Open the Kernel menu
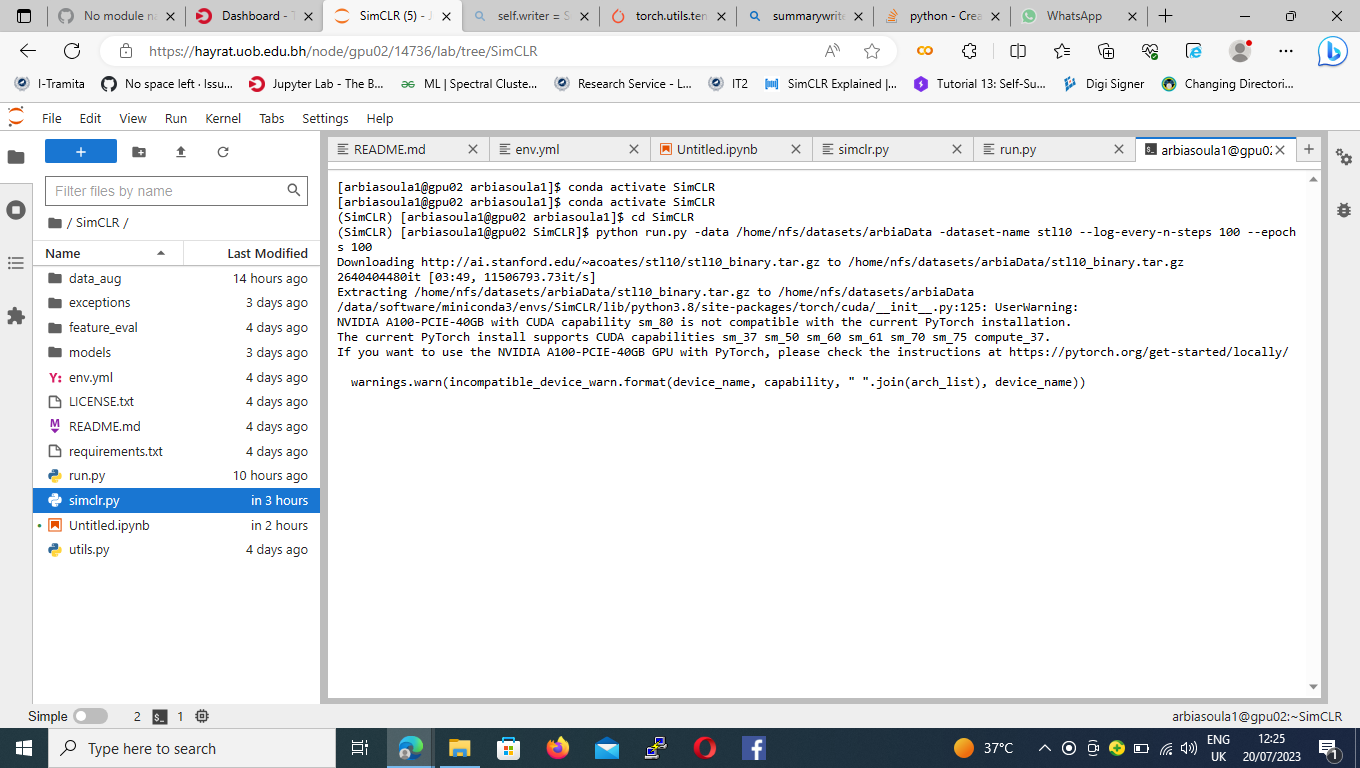1360x768 pixels. tap(222, 118)
